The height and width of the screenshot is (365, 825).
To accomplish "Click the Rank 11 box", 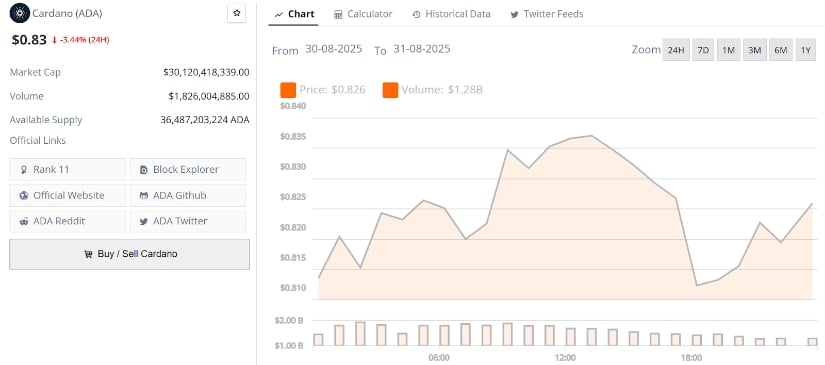I will pos(68,169).
